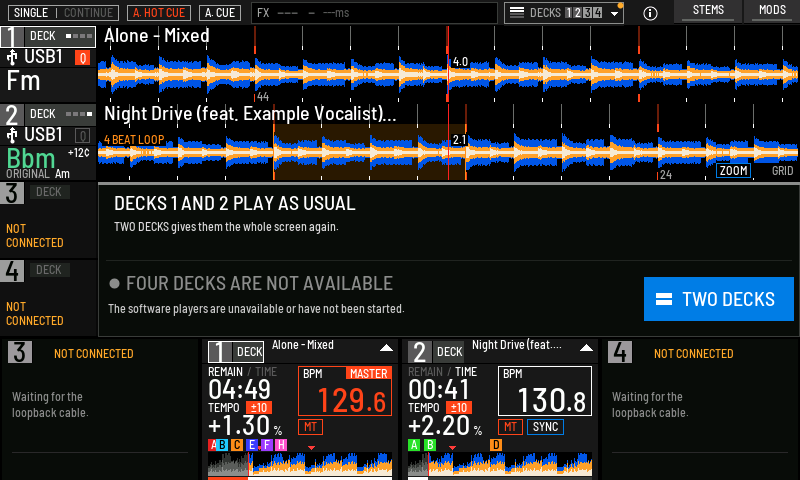
Task: Click deck 1 number icon in bottom panel
Action: pos(220,352)
